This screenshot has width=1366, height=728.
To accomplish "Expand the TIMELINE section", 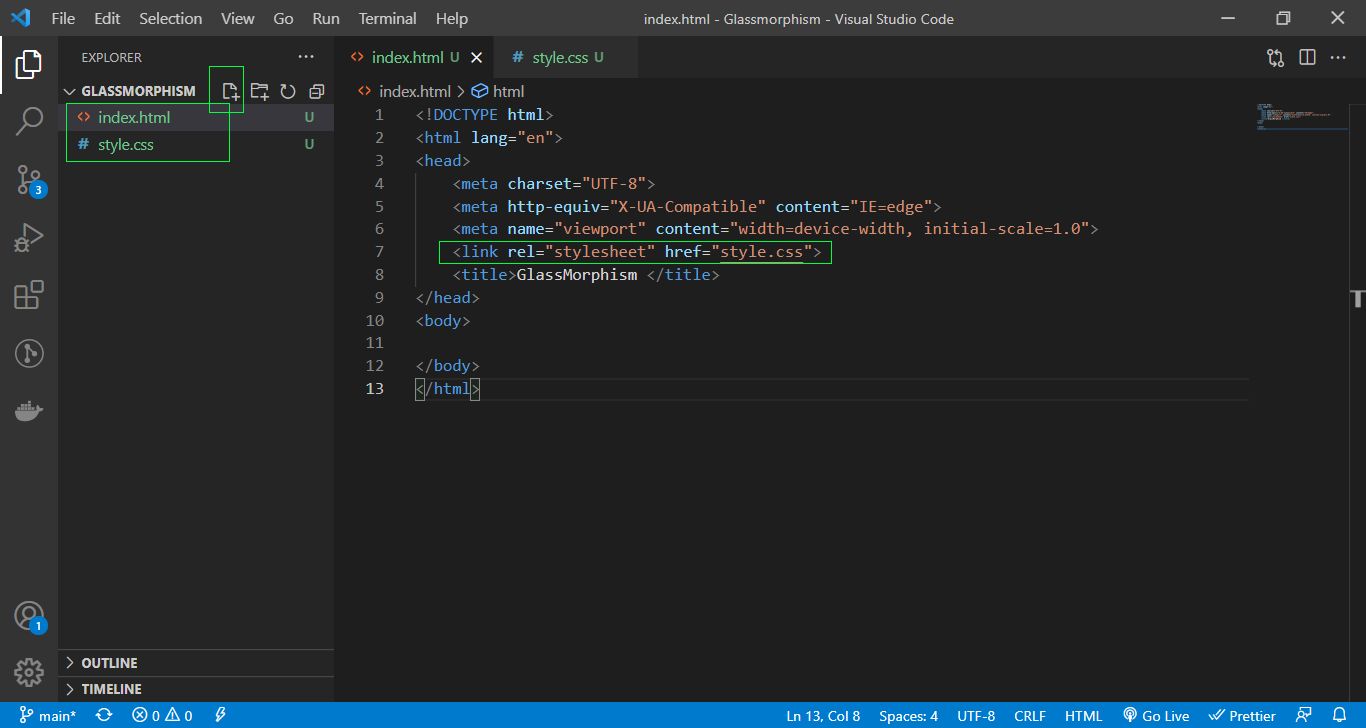I will click(x=196, y=689).
